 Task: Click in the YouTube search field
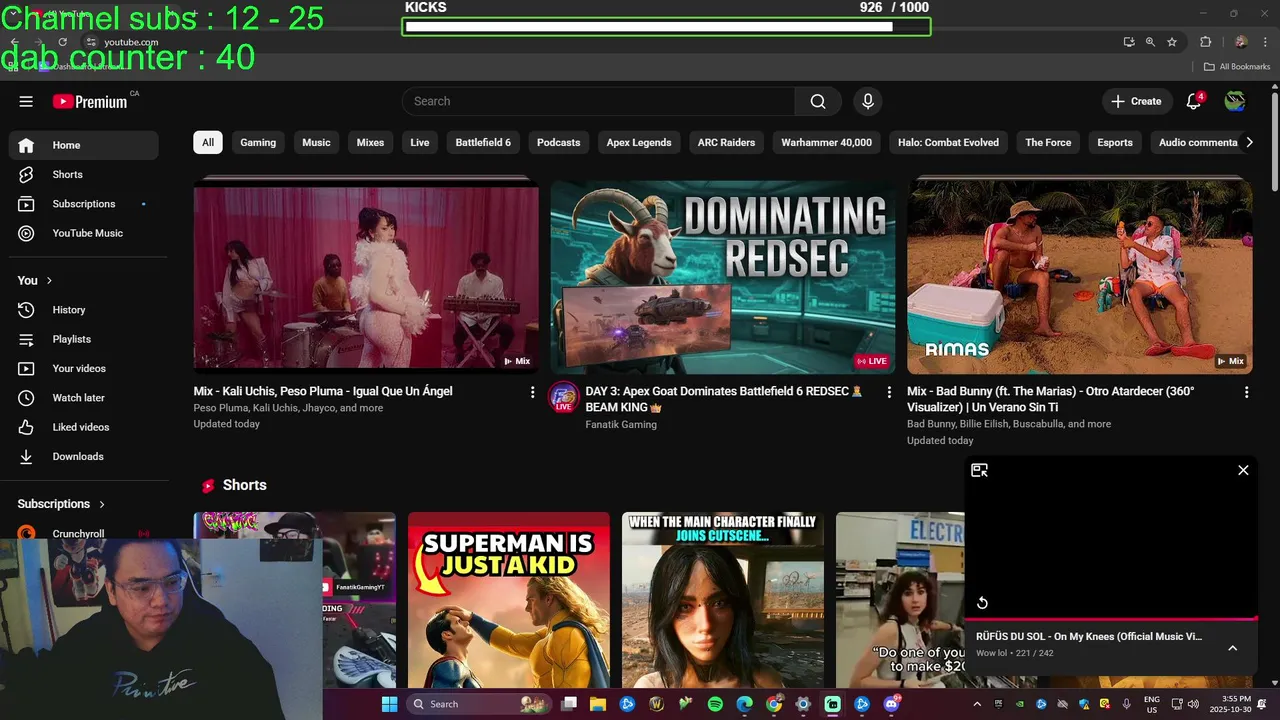tap(599, 101)
